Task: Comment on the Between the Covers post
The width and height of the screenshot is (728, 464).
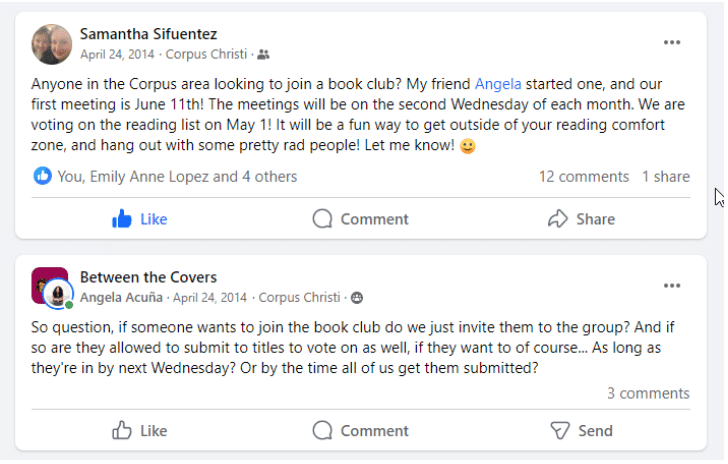Action: (361, 431)
